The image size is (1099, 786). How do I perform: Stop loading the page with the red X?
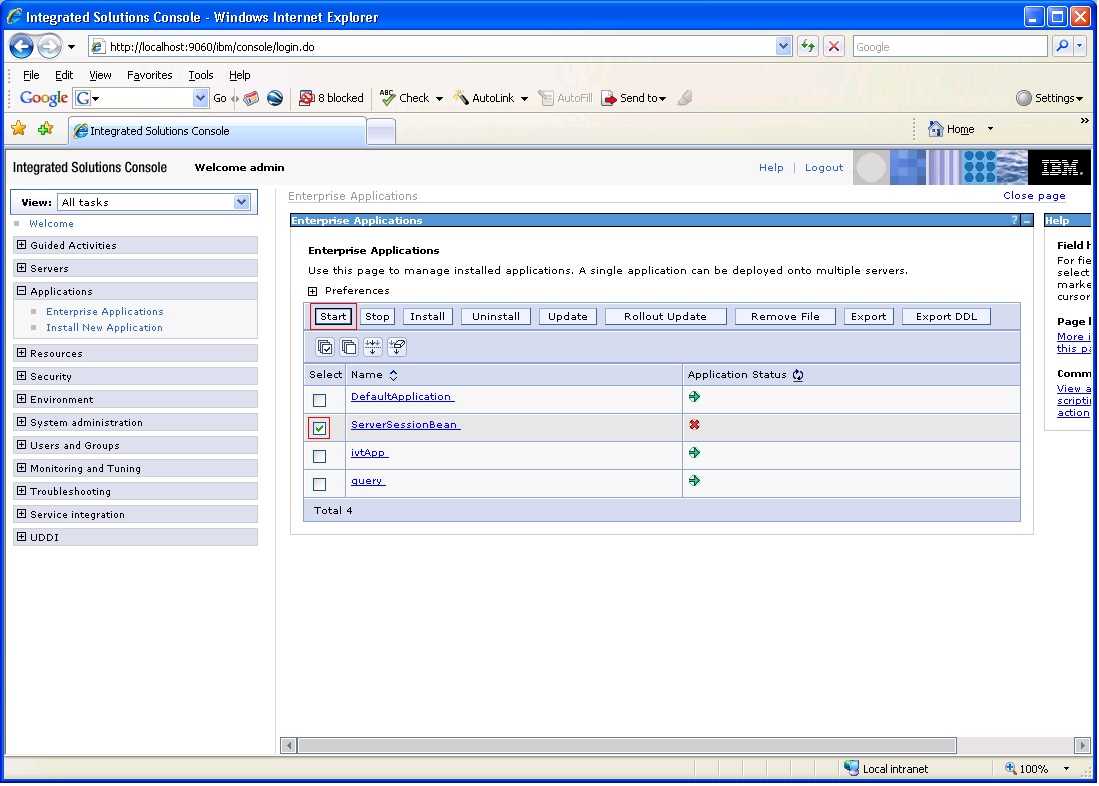click(833, 47)
